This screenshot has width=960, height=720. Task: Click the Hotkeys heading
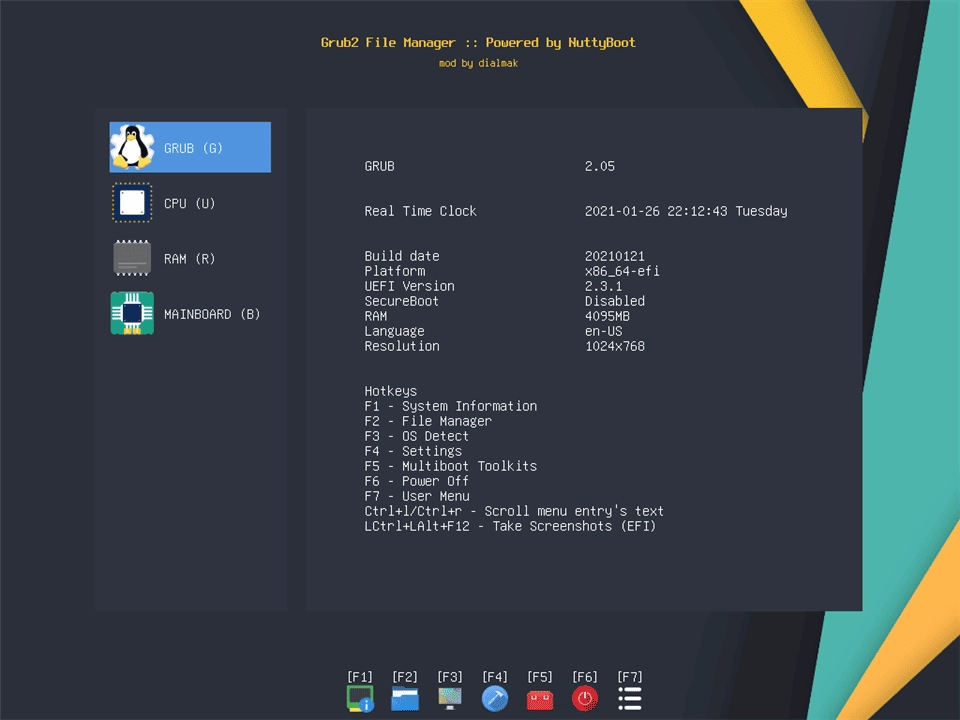click(x=391, y=391)
